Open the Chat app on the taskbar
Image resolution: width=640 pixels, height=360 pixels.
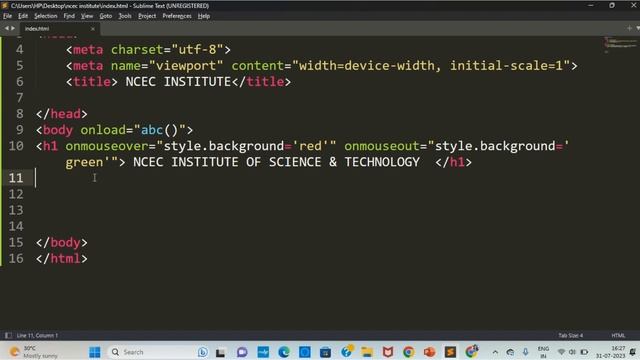(x=242, y=352)
